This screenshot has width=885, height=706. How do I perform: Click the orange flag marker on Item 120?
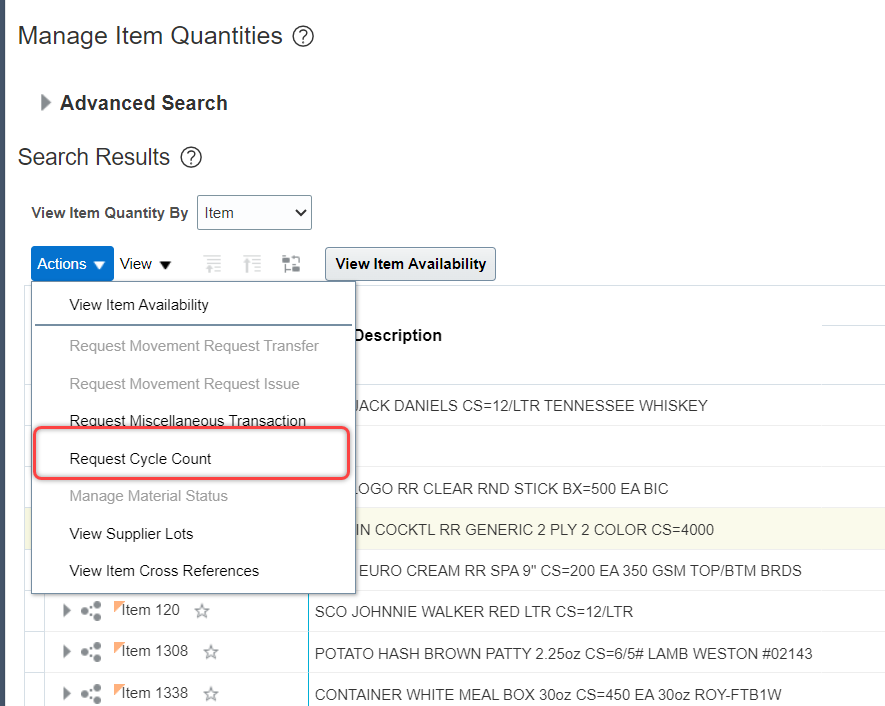[x=117, y=605]
